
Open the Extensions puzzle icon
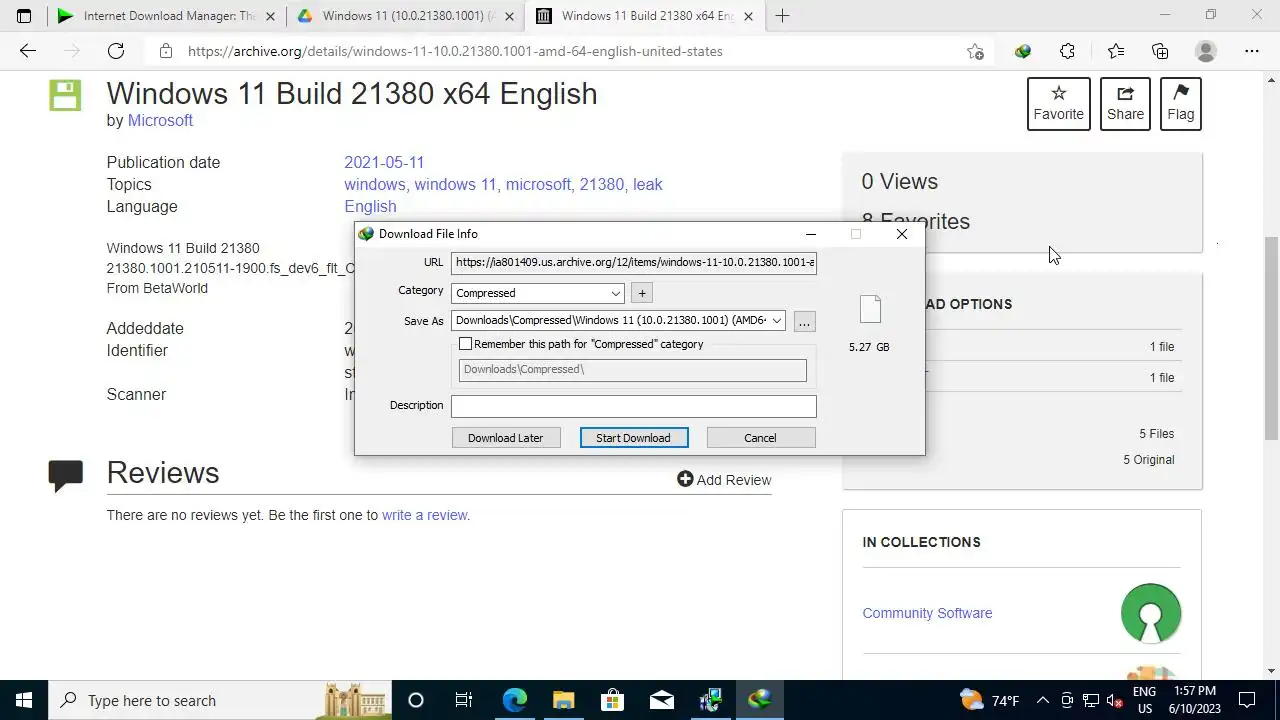tap(1067, 51)
